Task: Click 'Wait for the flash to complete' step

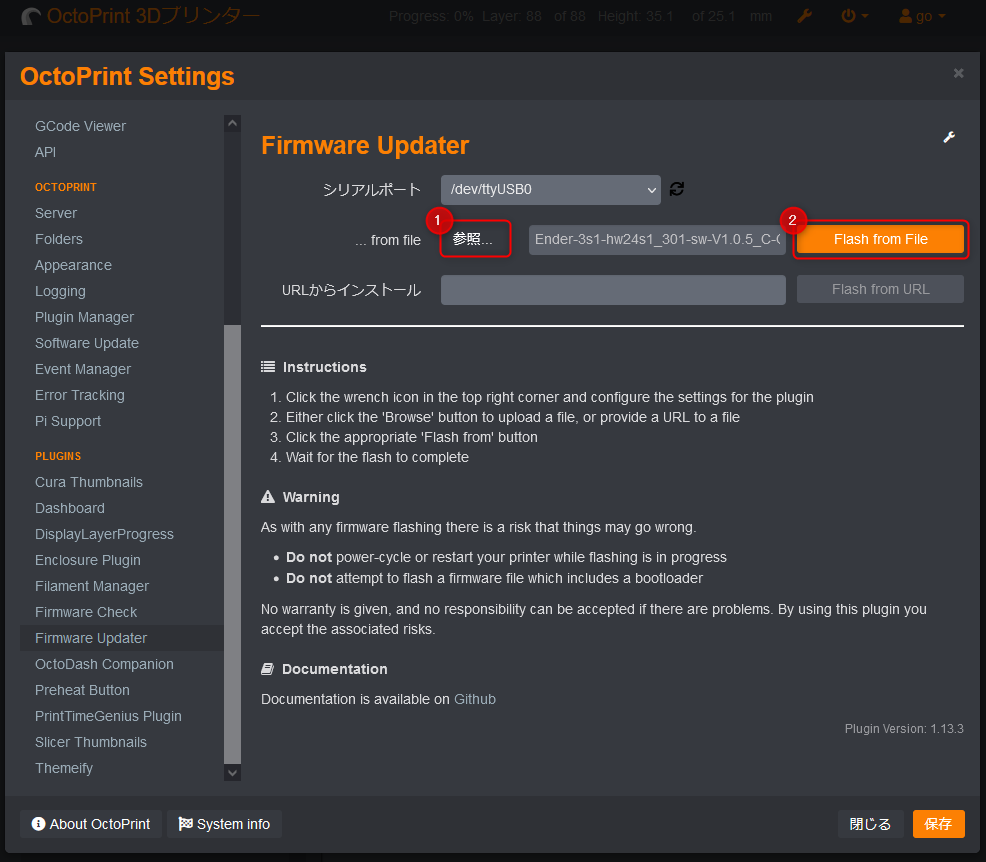Action: click(x=377, y=457)
